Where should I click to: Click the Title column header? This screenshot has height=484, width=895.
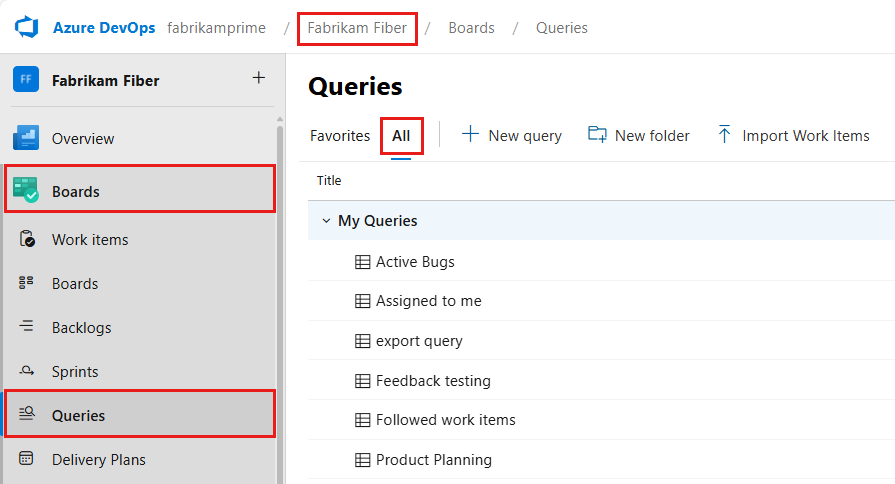point(329,181)
